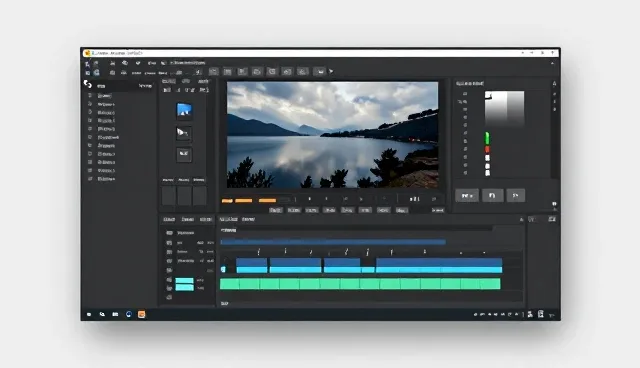Select the first blue video clip on the timeline
This screenshot has height=368, width=640.
coord(252,265)
